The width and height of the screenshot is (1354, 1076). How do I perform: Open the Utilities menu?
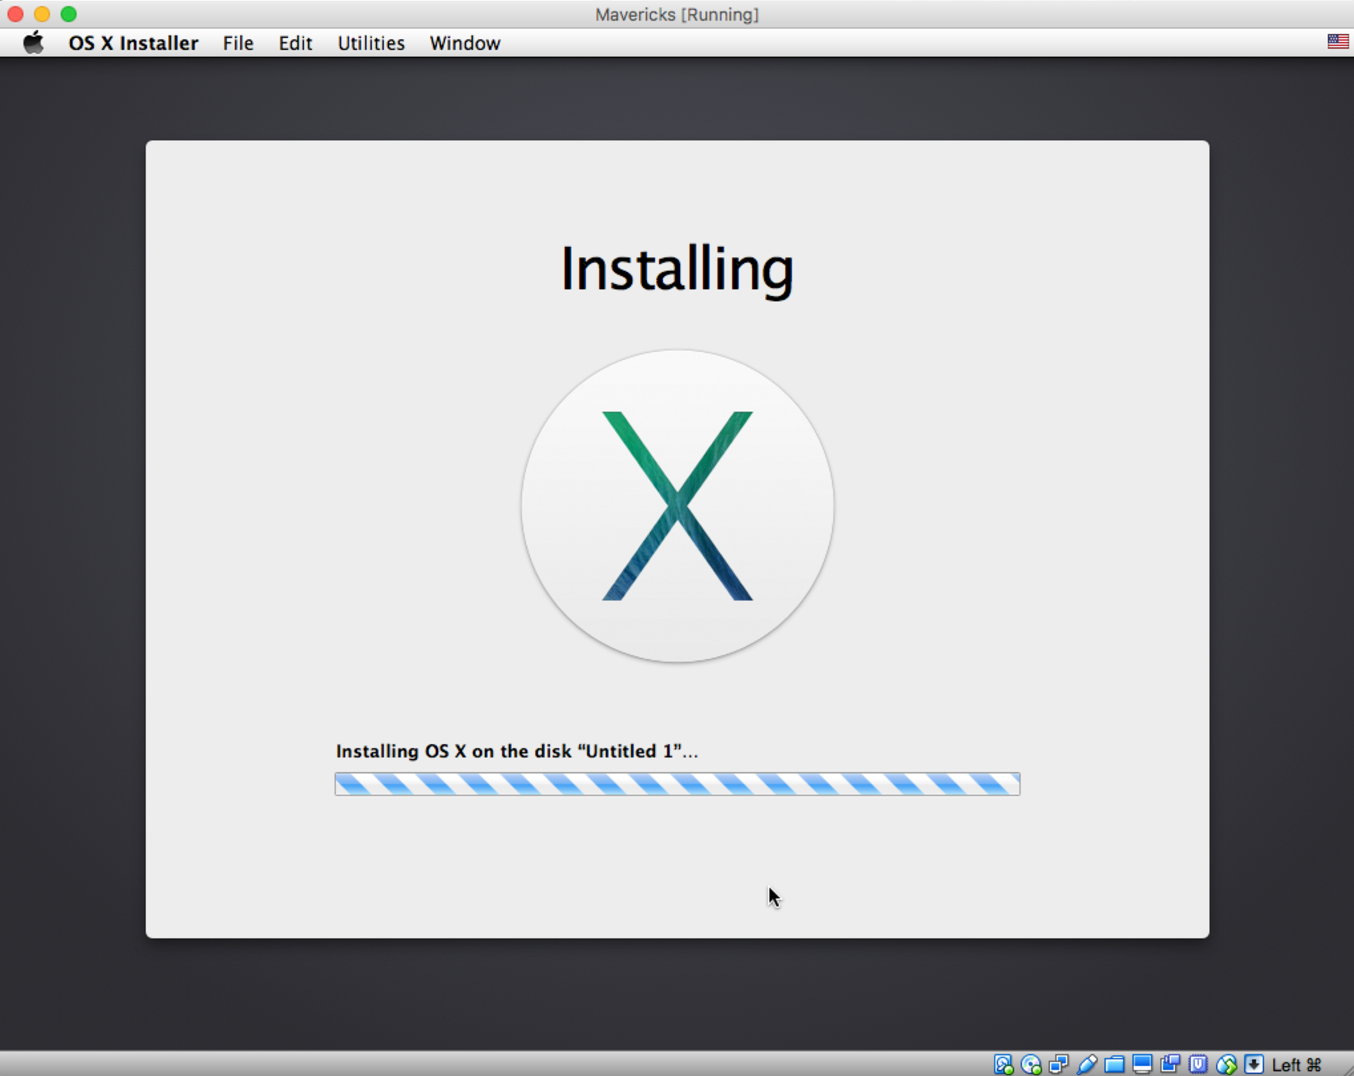[x=371, y=43]
